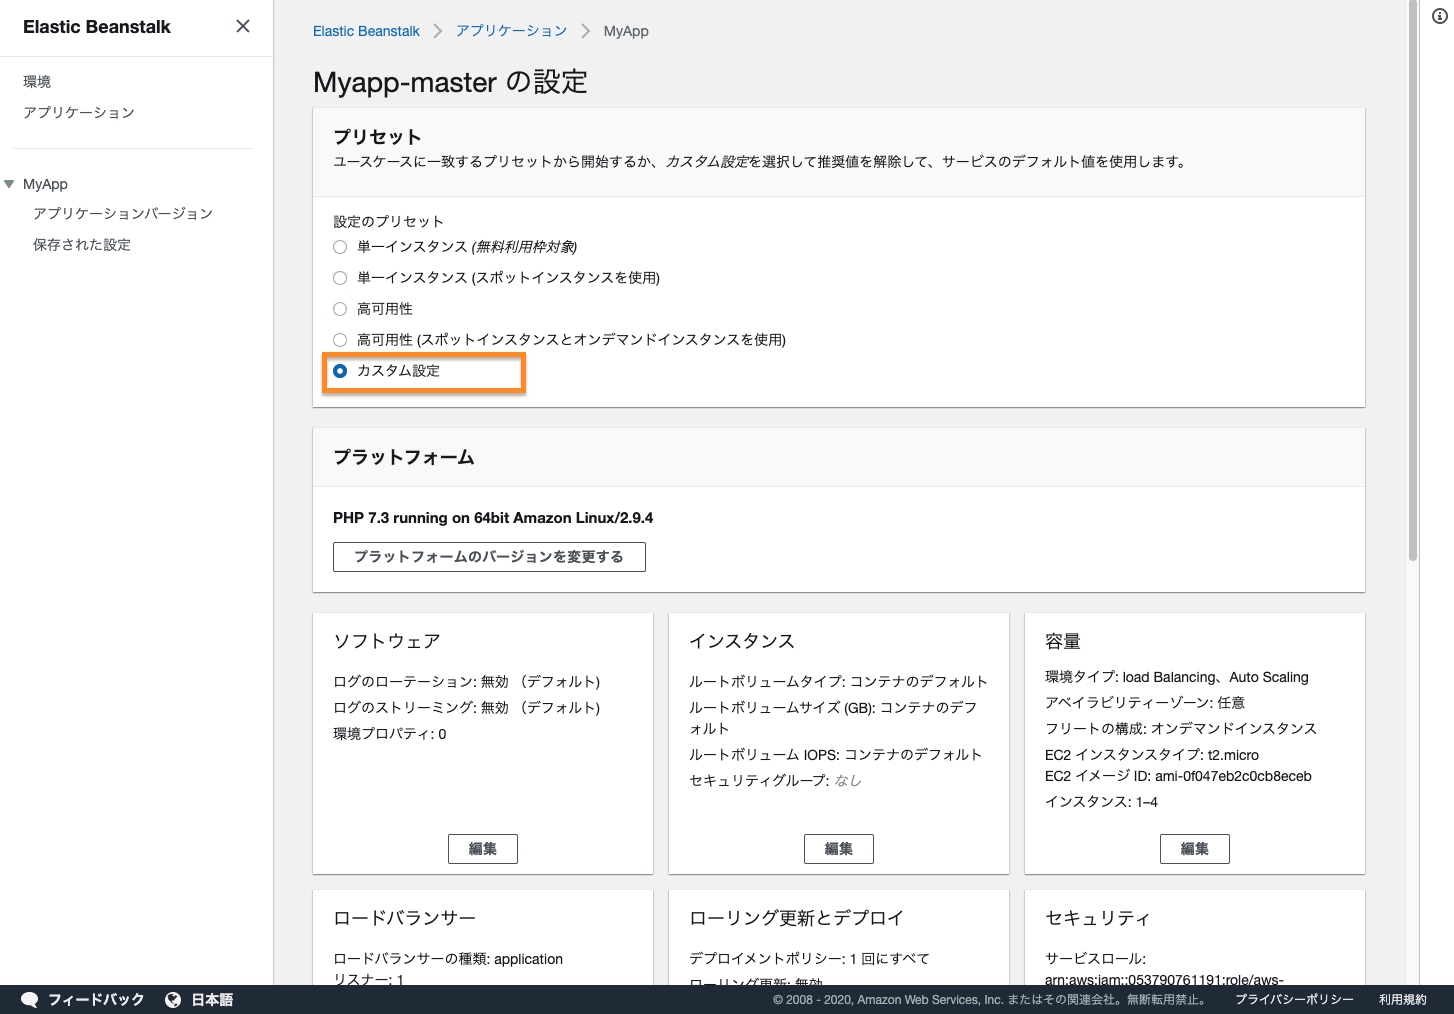Edit the ソフトウェア configuration card

pos(482,849)
